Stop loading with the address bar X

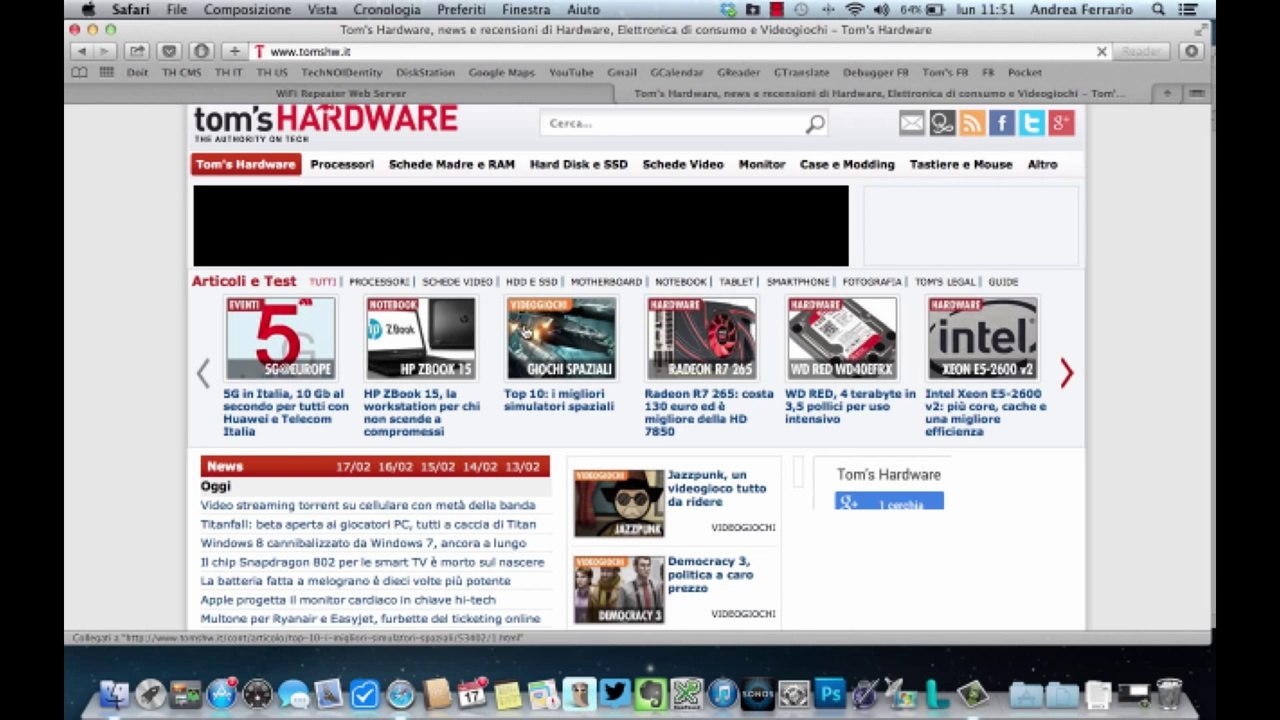coord(1102,51)
